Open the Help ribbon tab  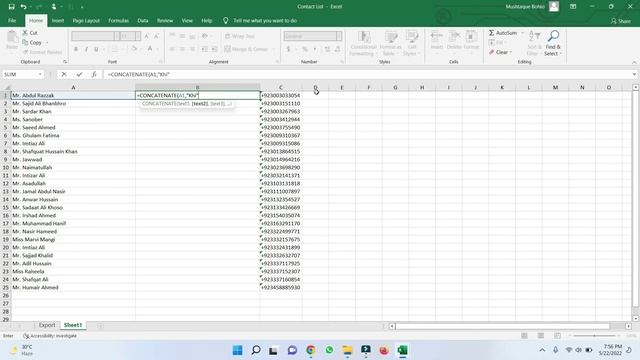click(207, 20)
